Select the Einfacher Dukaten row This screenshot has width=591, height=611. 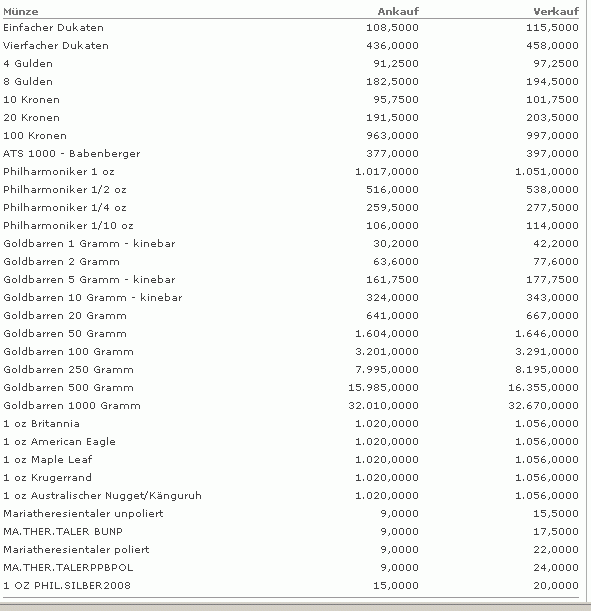pos(291,28)
